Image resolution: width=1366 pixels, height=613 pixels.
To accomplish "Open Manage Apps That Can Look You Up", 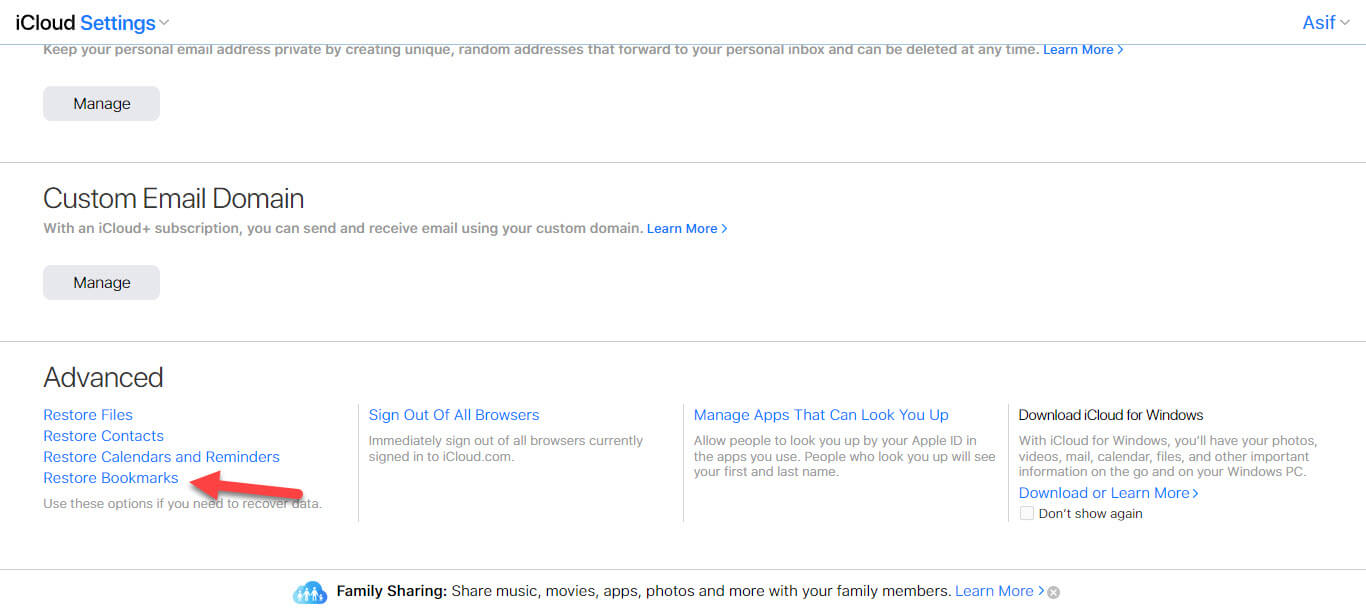I will [x=821, y=415].
